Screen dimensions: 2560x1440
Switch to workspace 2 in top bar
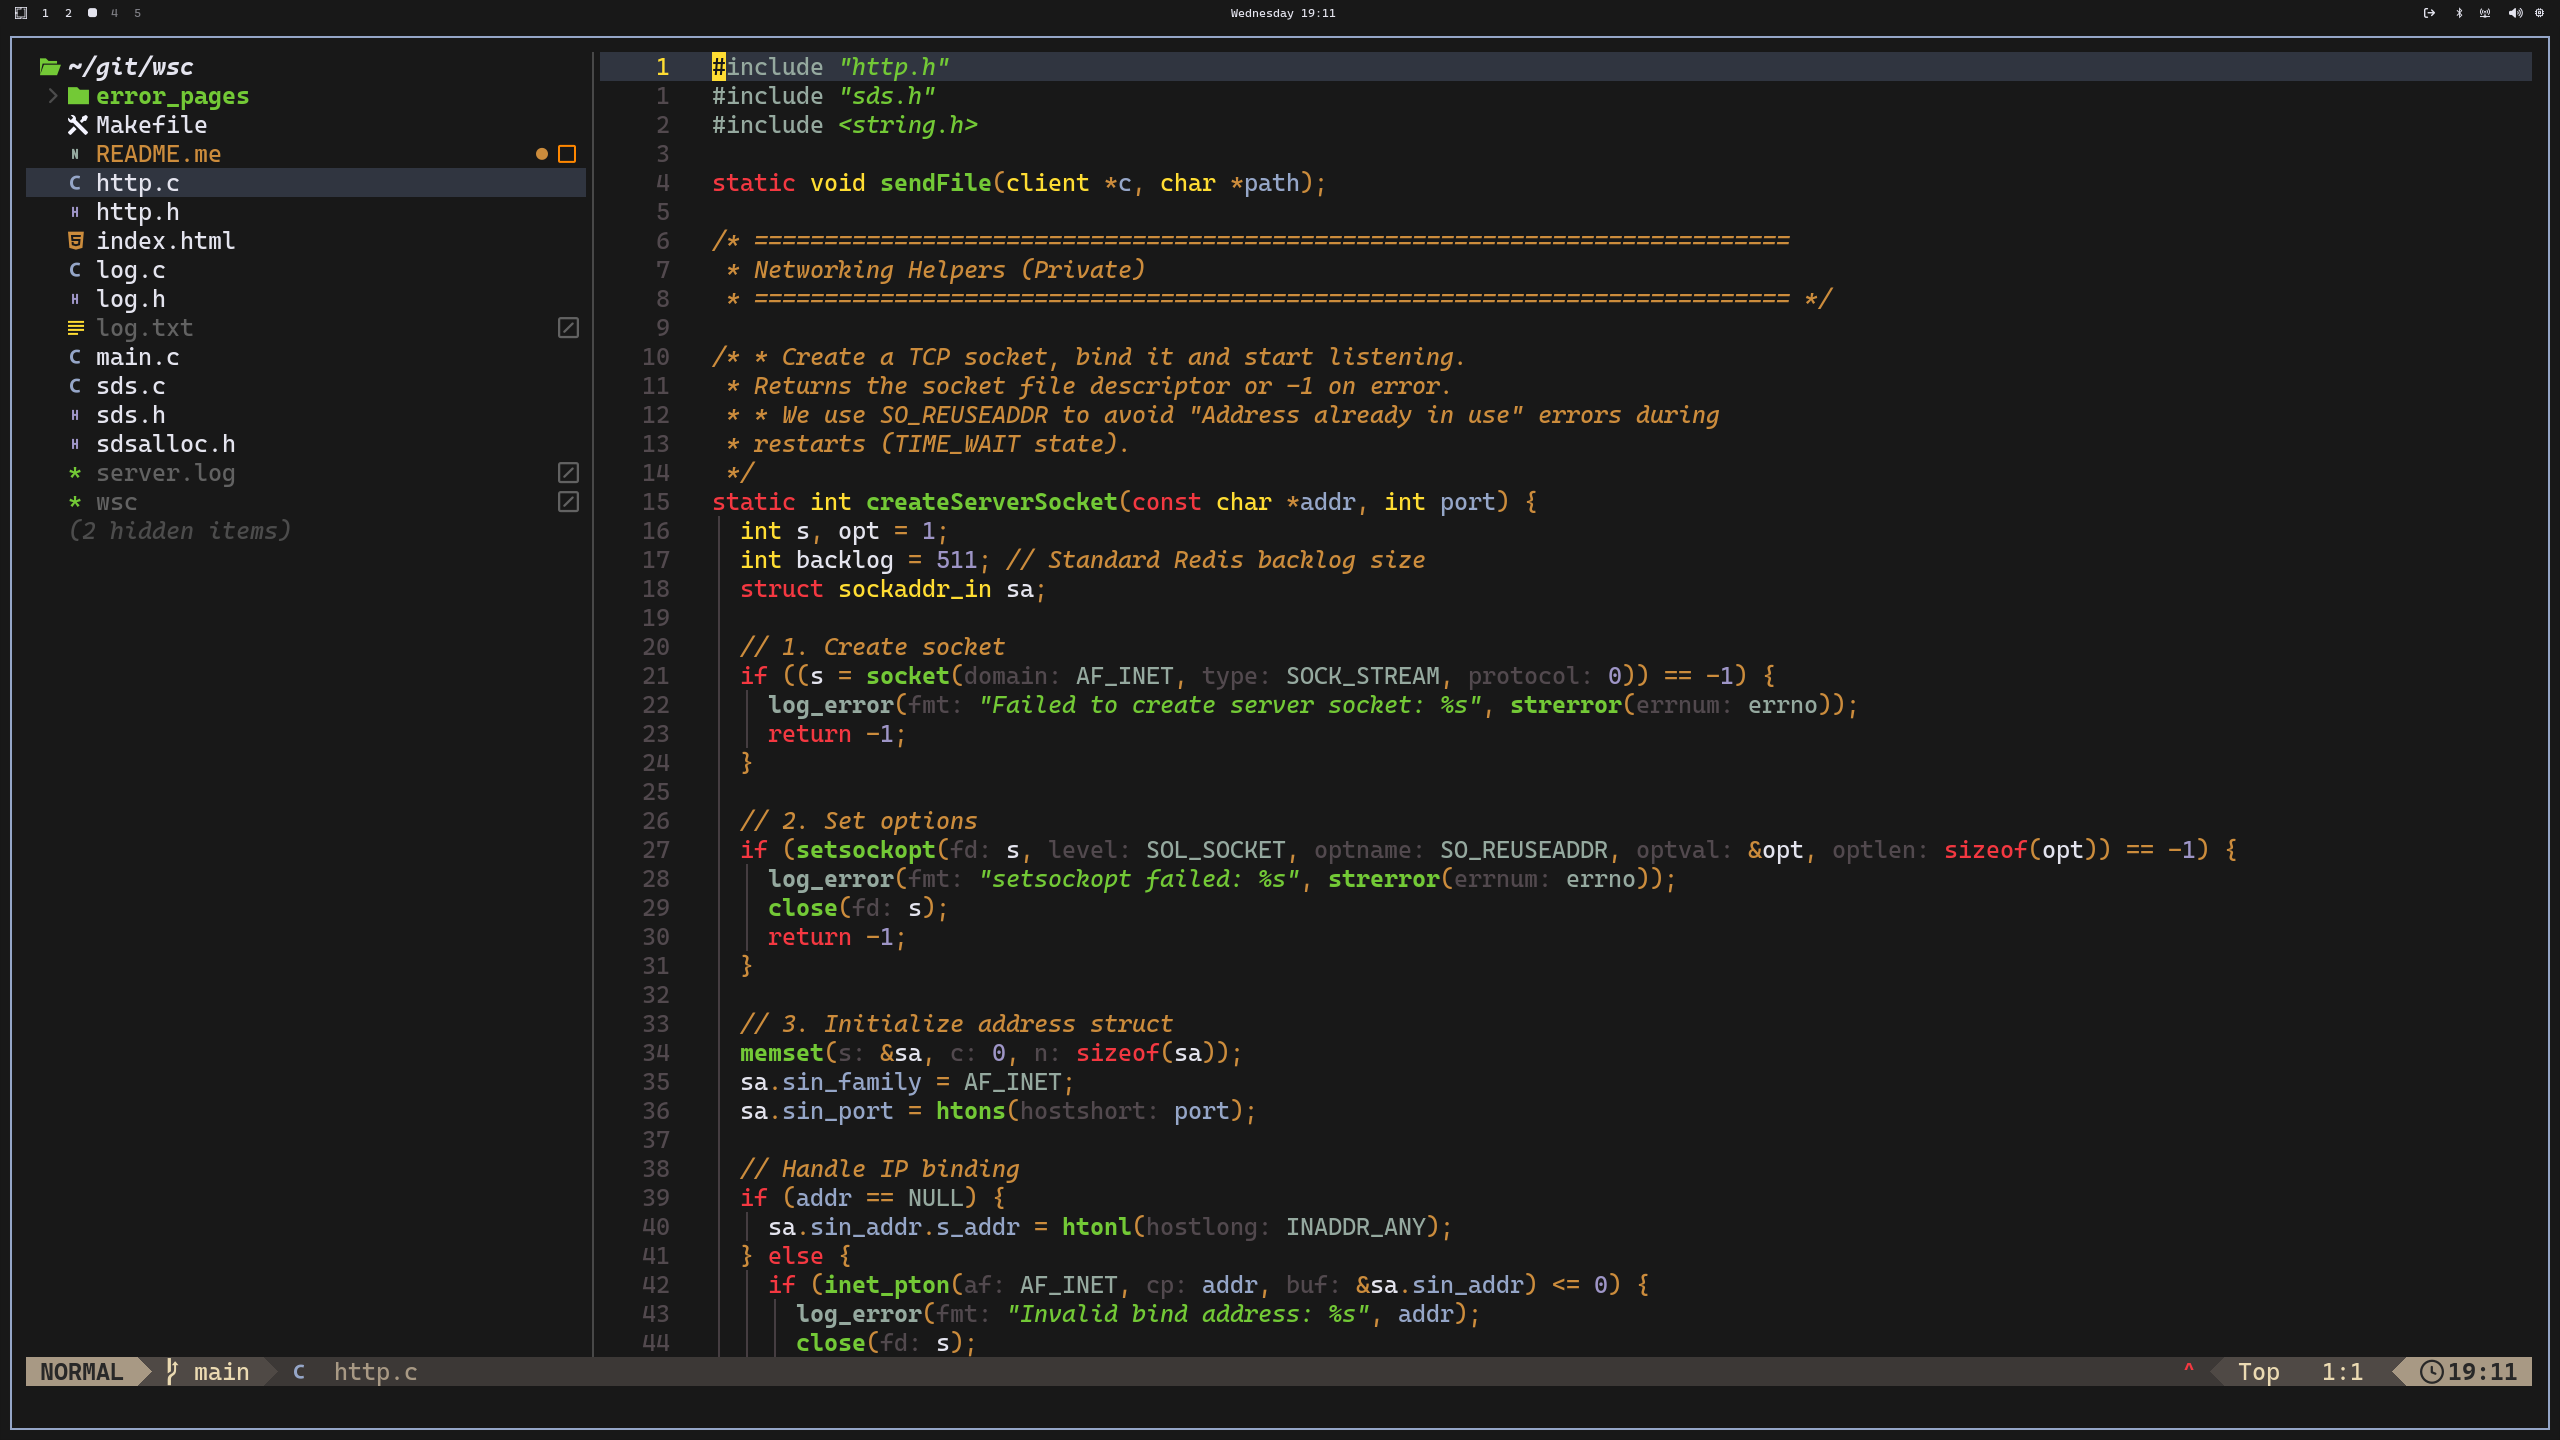tap(68, 13)
